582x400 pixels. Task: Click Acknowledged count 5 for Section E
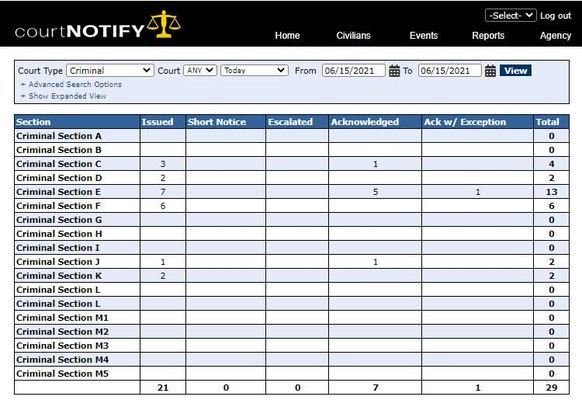(x=375, y=192)
